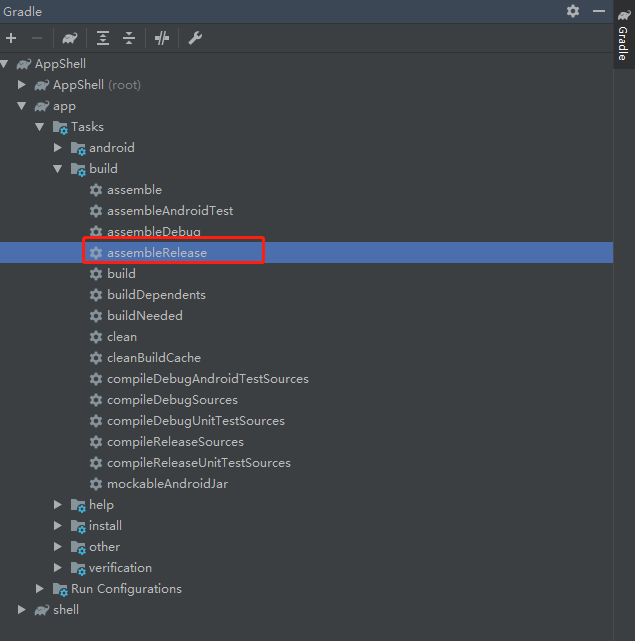The width and height of the screenshot is (635, 641).
Task: Select compileDebugUnitTestSources task
Action: (196, 421)
